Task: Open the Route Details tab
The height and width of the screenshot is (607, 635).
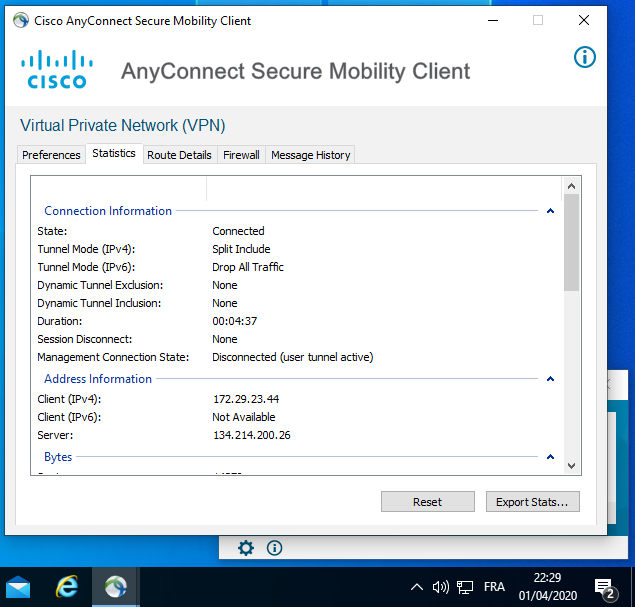Action: (x=179, y=155)
